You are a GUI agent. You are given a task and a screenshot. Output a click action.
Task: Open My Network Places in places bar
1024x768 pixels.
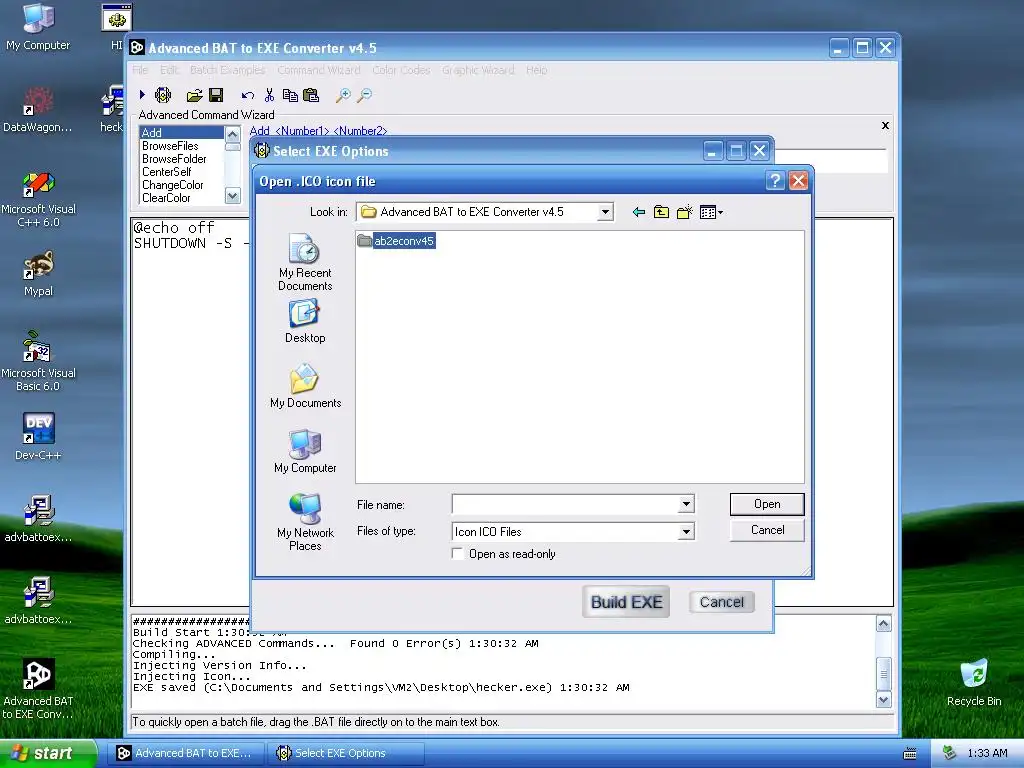(x=305, y=522)
